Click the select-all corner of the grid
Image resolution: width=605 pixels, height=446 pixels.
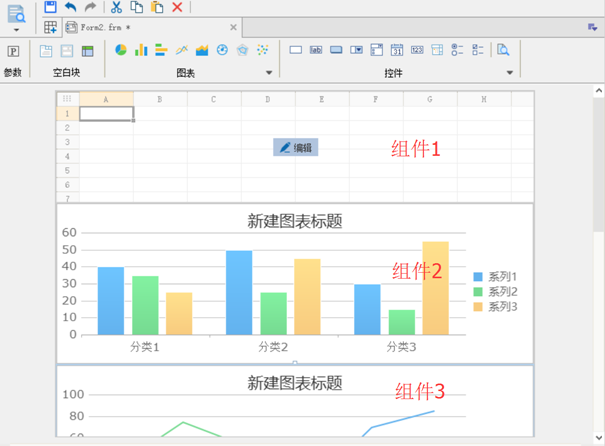point(68,99)
